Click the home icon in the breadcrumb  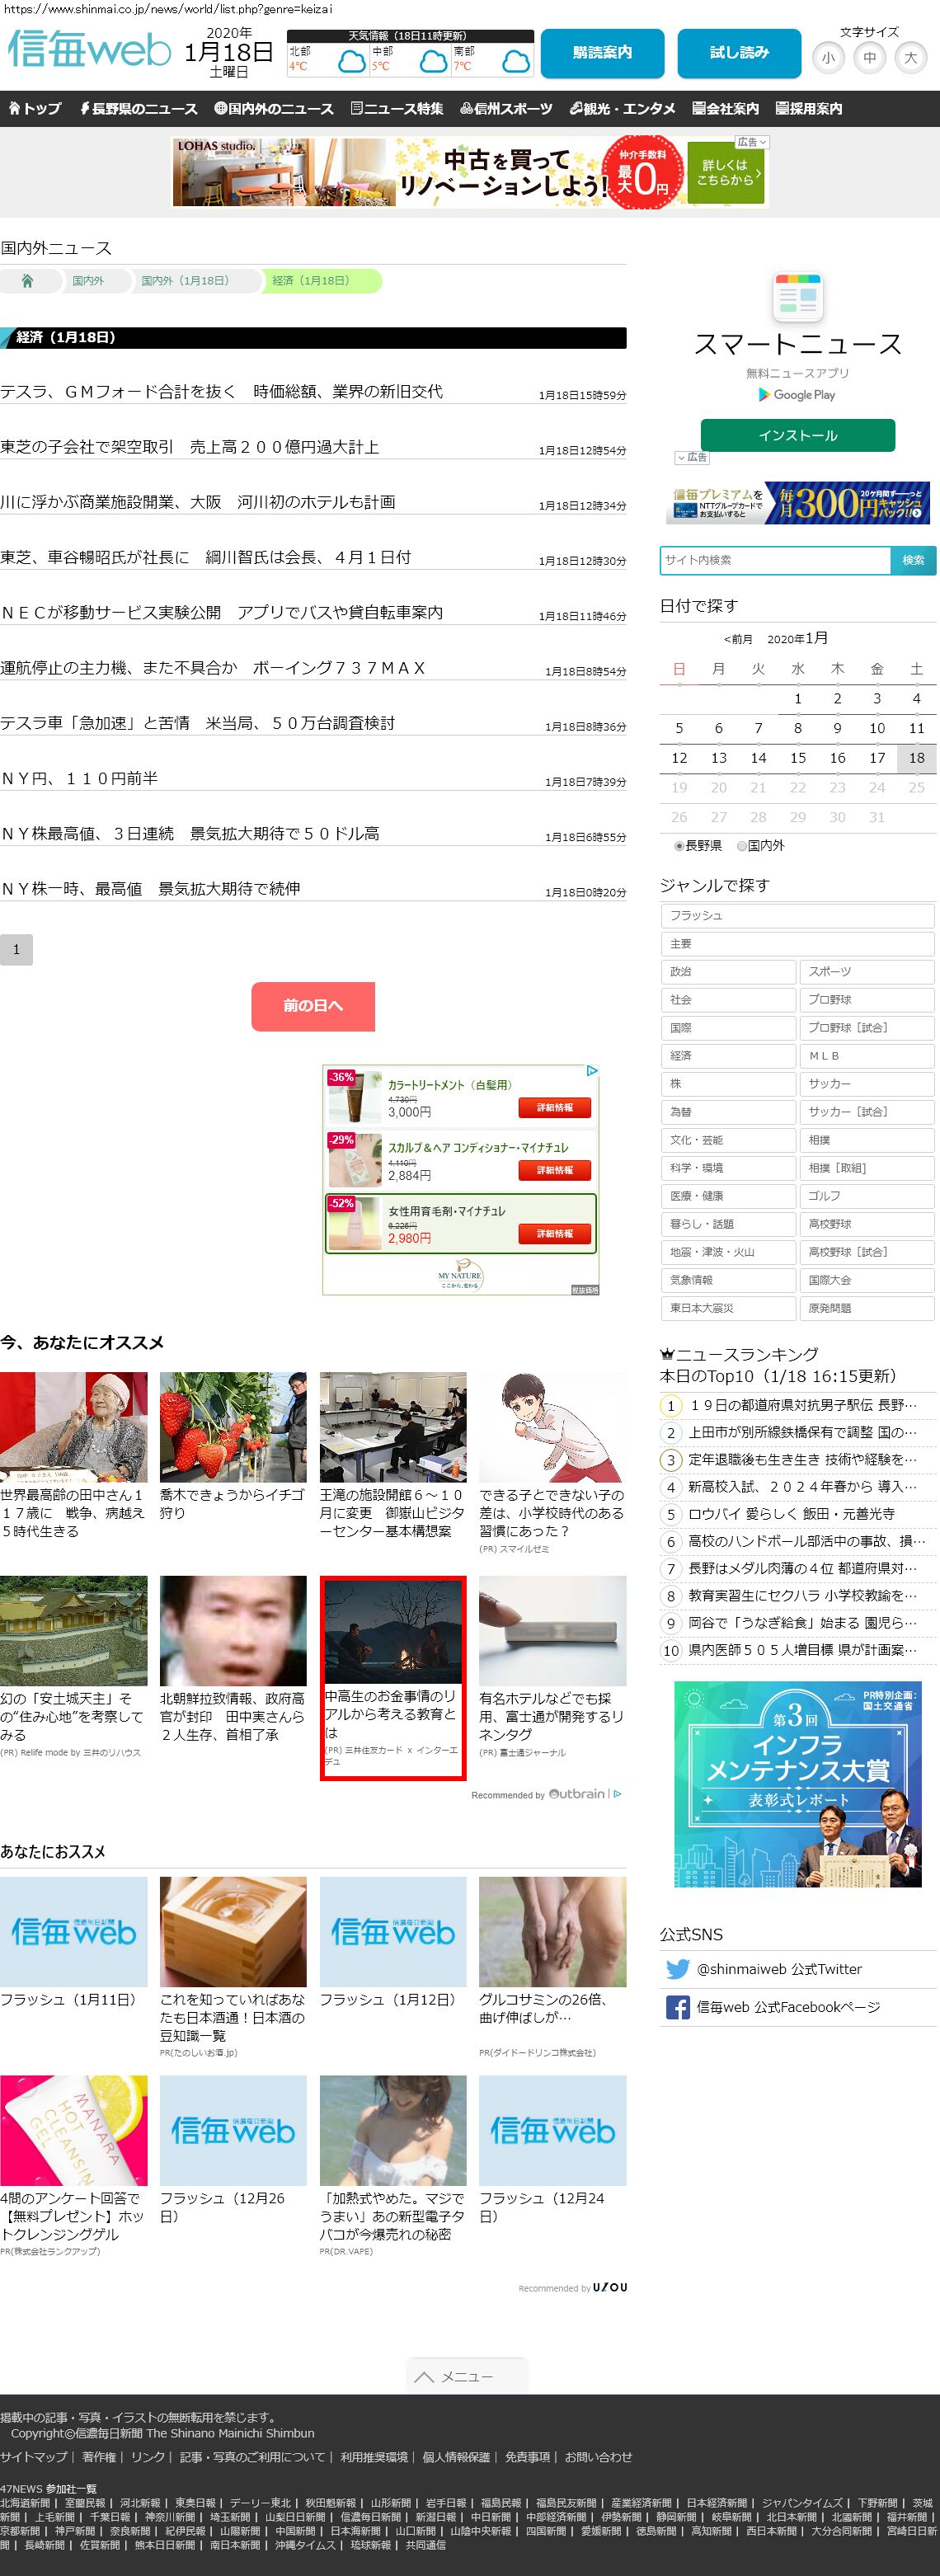(x=27, y=281)
